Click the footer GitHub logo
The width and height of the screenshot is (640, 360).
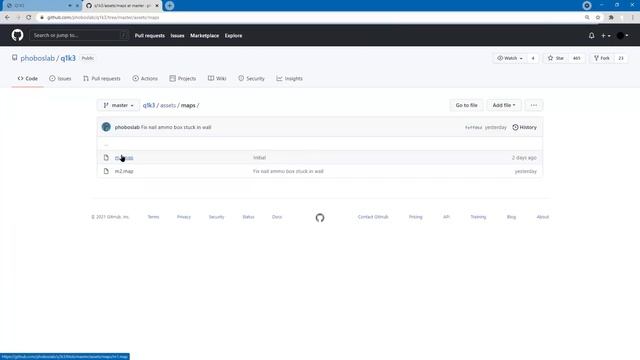coord(320,218)
